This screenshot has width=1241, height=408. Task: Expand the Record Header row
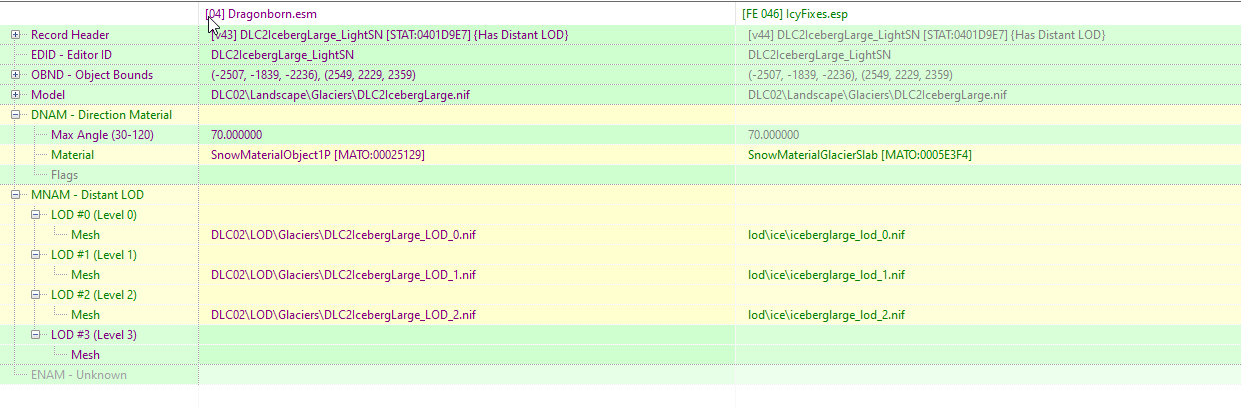click(x=16, y=35)
